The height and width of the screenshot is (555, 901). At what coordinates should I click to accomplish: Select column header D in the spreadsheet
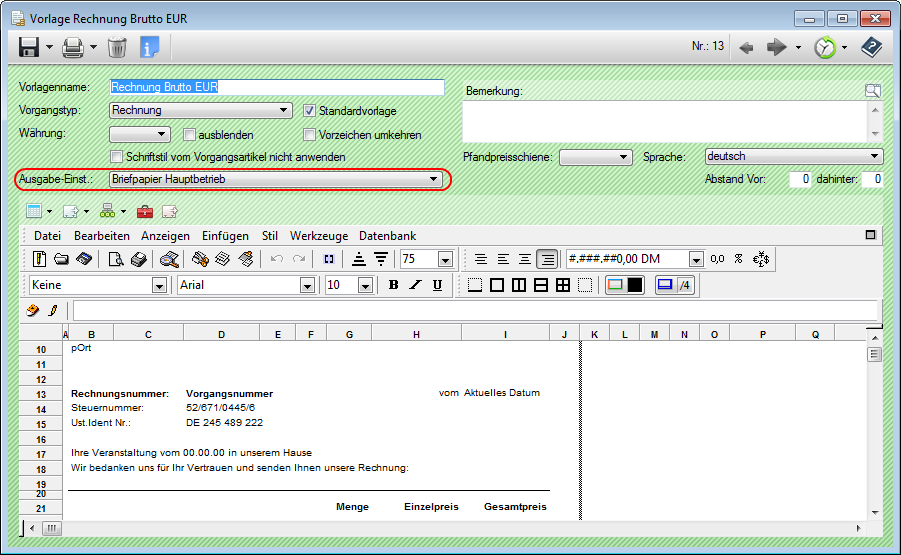pyautogui.click(x=220, y=334)
